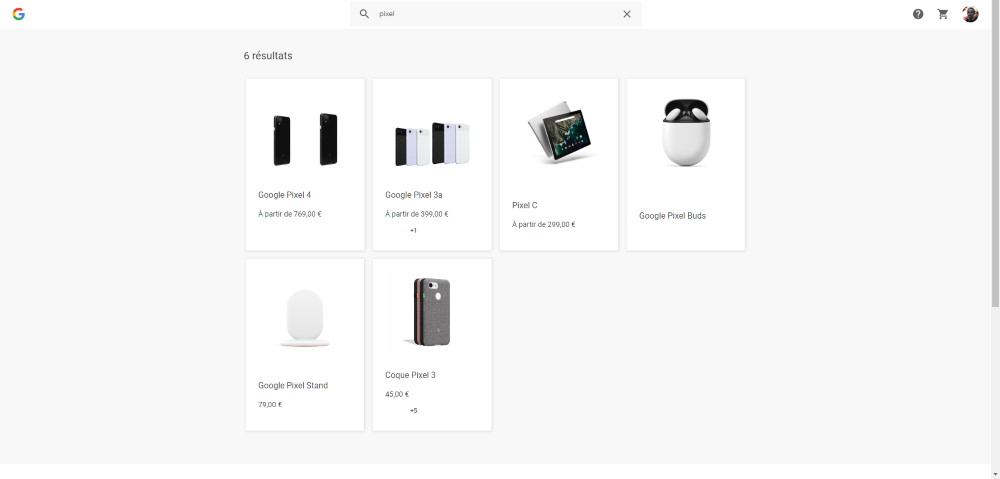The height and width of the screenshot is (479, 1000).
Task: Click the +5 more colors indicator
Action: [x=413, y=410]
